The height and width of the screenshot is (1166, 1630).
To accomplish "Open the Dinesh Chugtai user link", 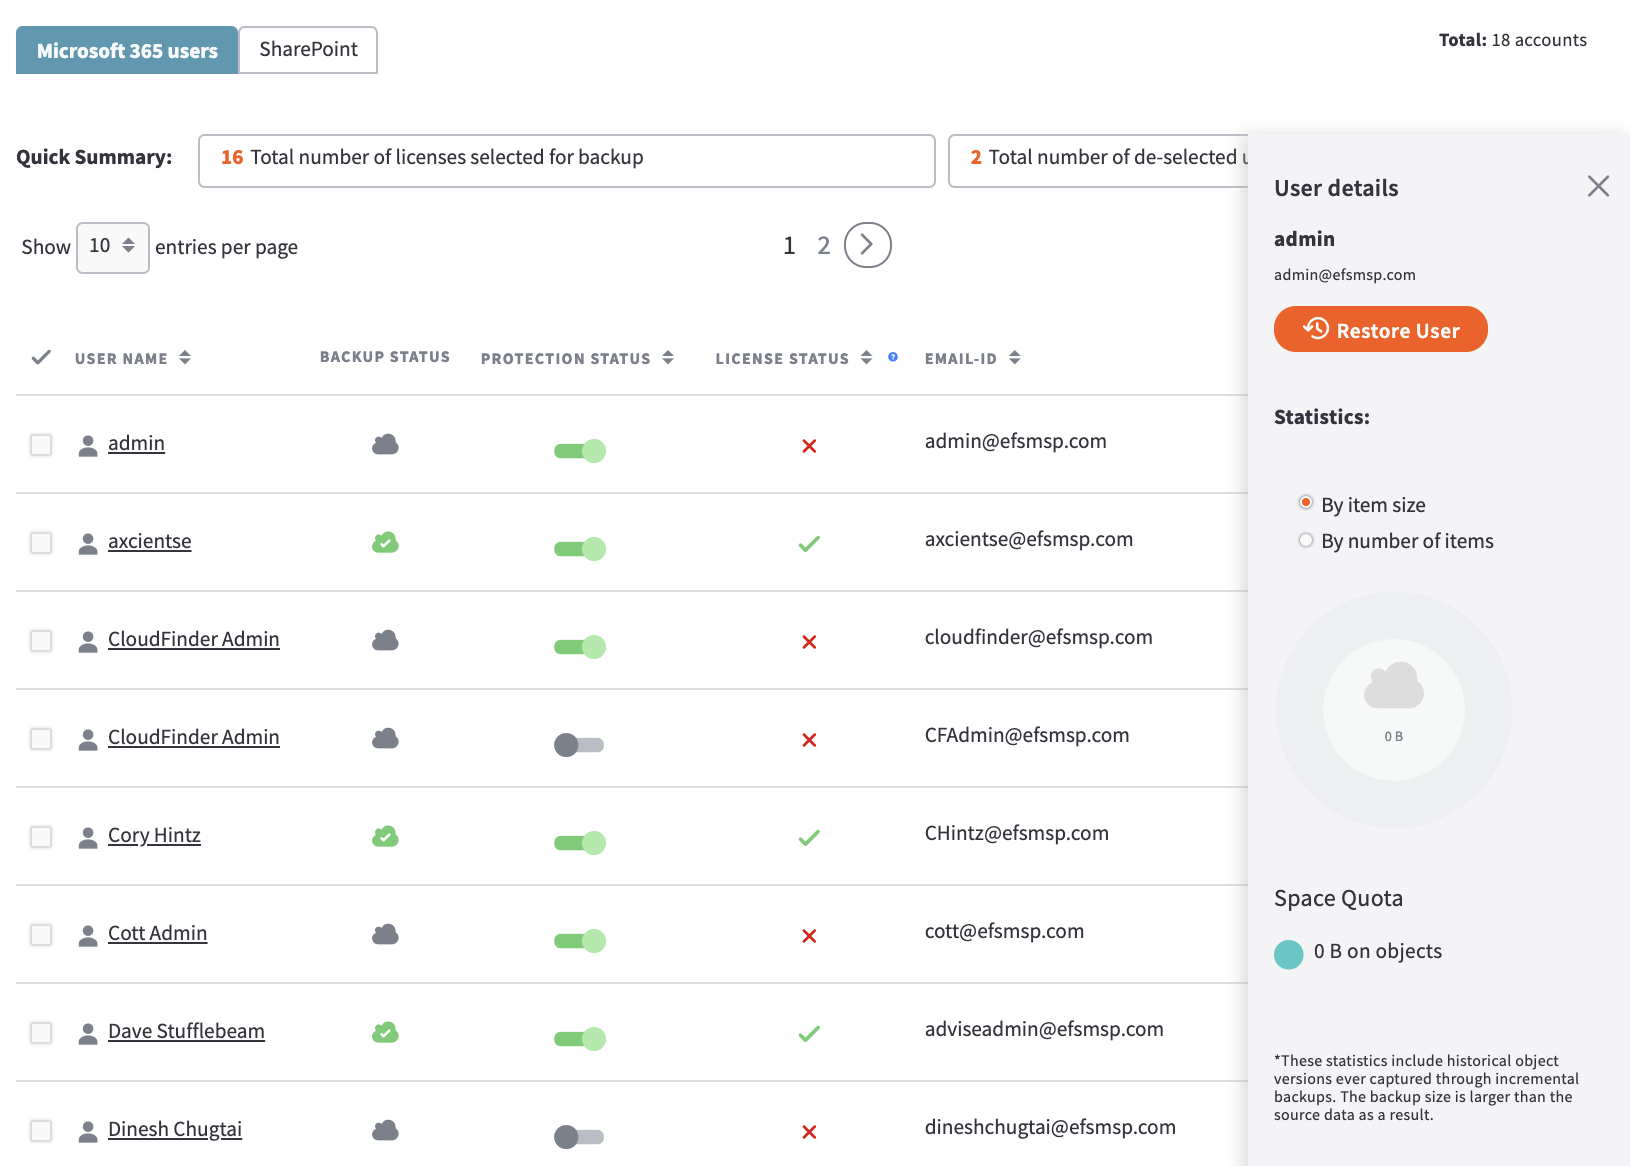I will 174,1129.
